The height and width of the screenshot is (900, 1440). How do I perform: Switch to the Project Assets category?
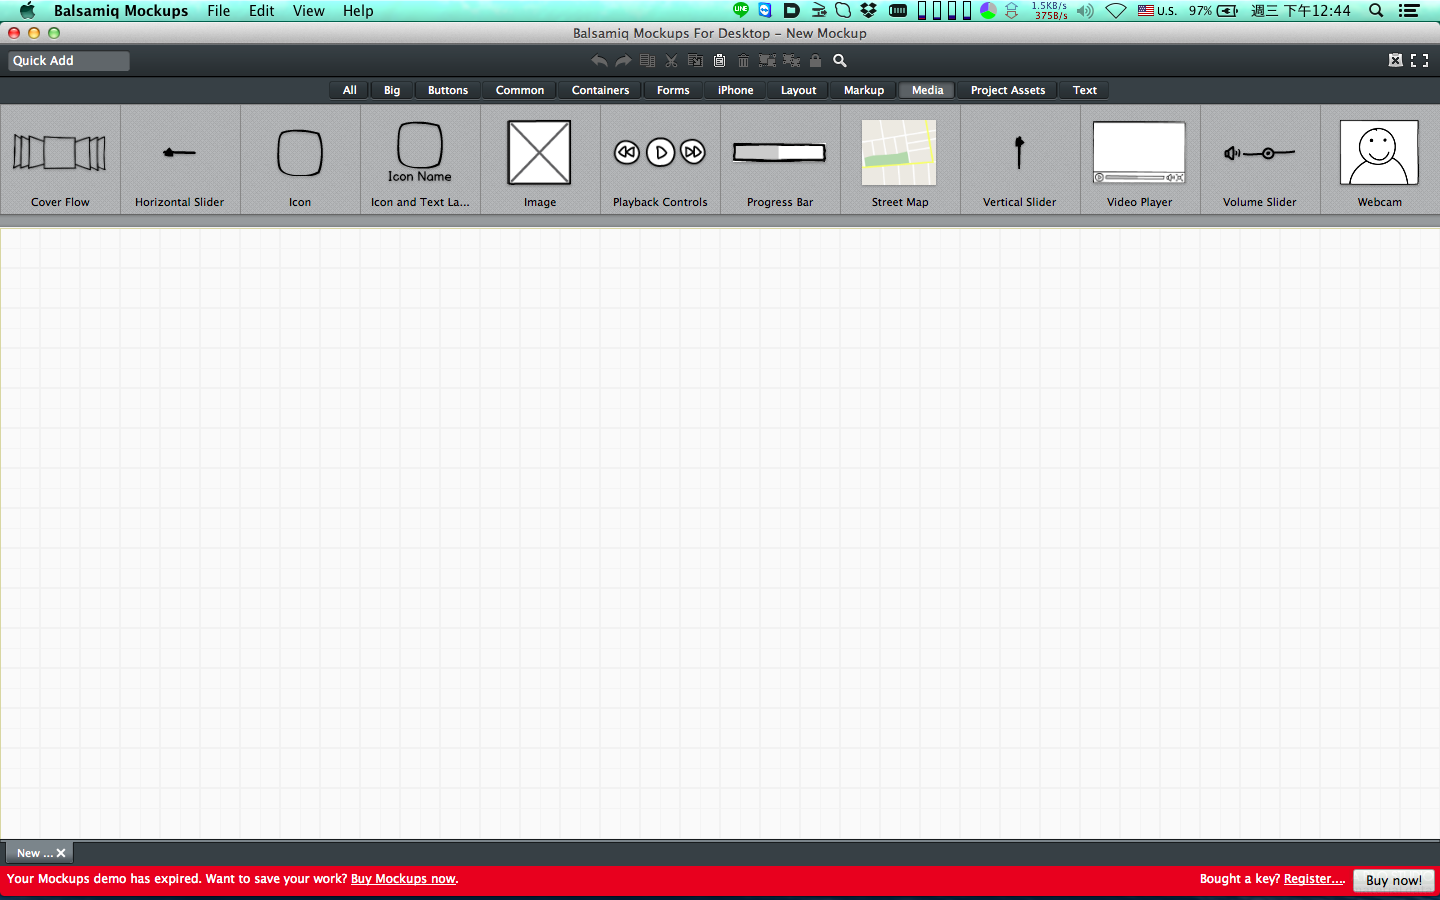pos(1008,90)
